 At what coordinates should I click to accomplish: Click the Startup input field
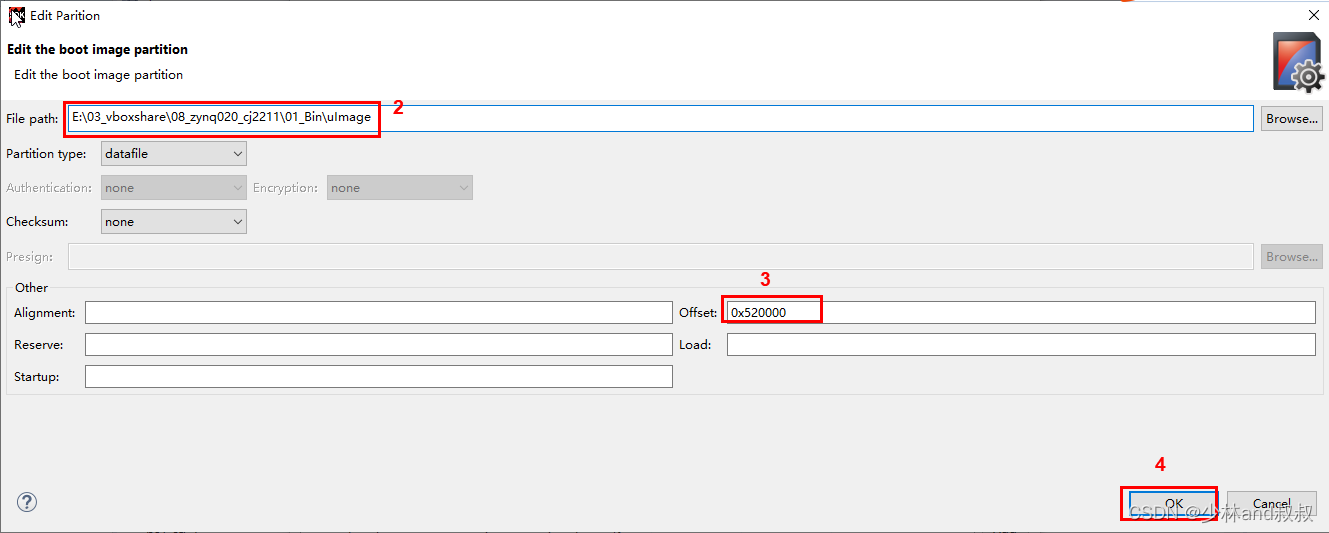[x=379, y=377]
